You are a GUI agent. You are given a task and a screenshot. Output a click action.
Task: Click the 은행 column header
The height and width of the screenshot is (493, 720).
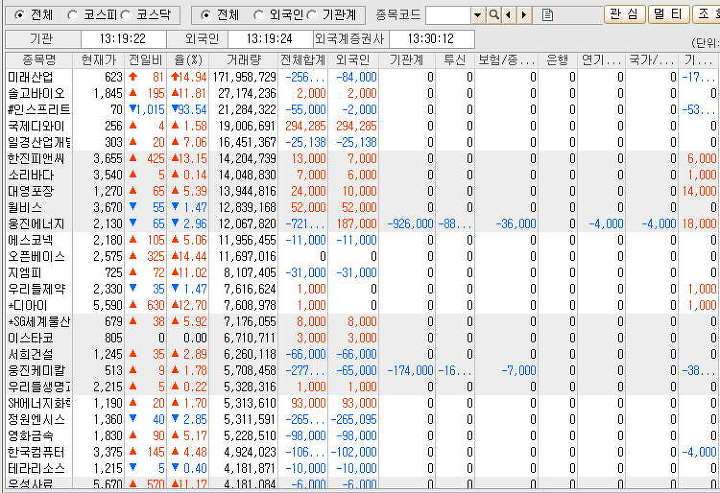pos(557,60)
